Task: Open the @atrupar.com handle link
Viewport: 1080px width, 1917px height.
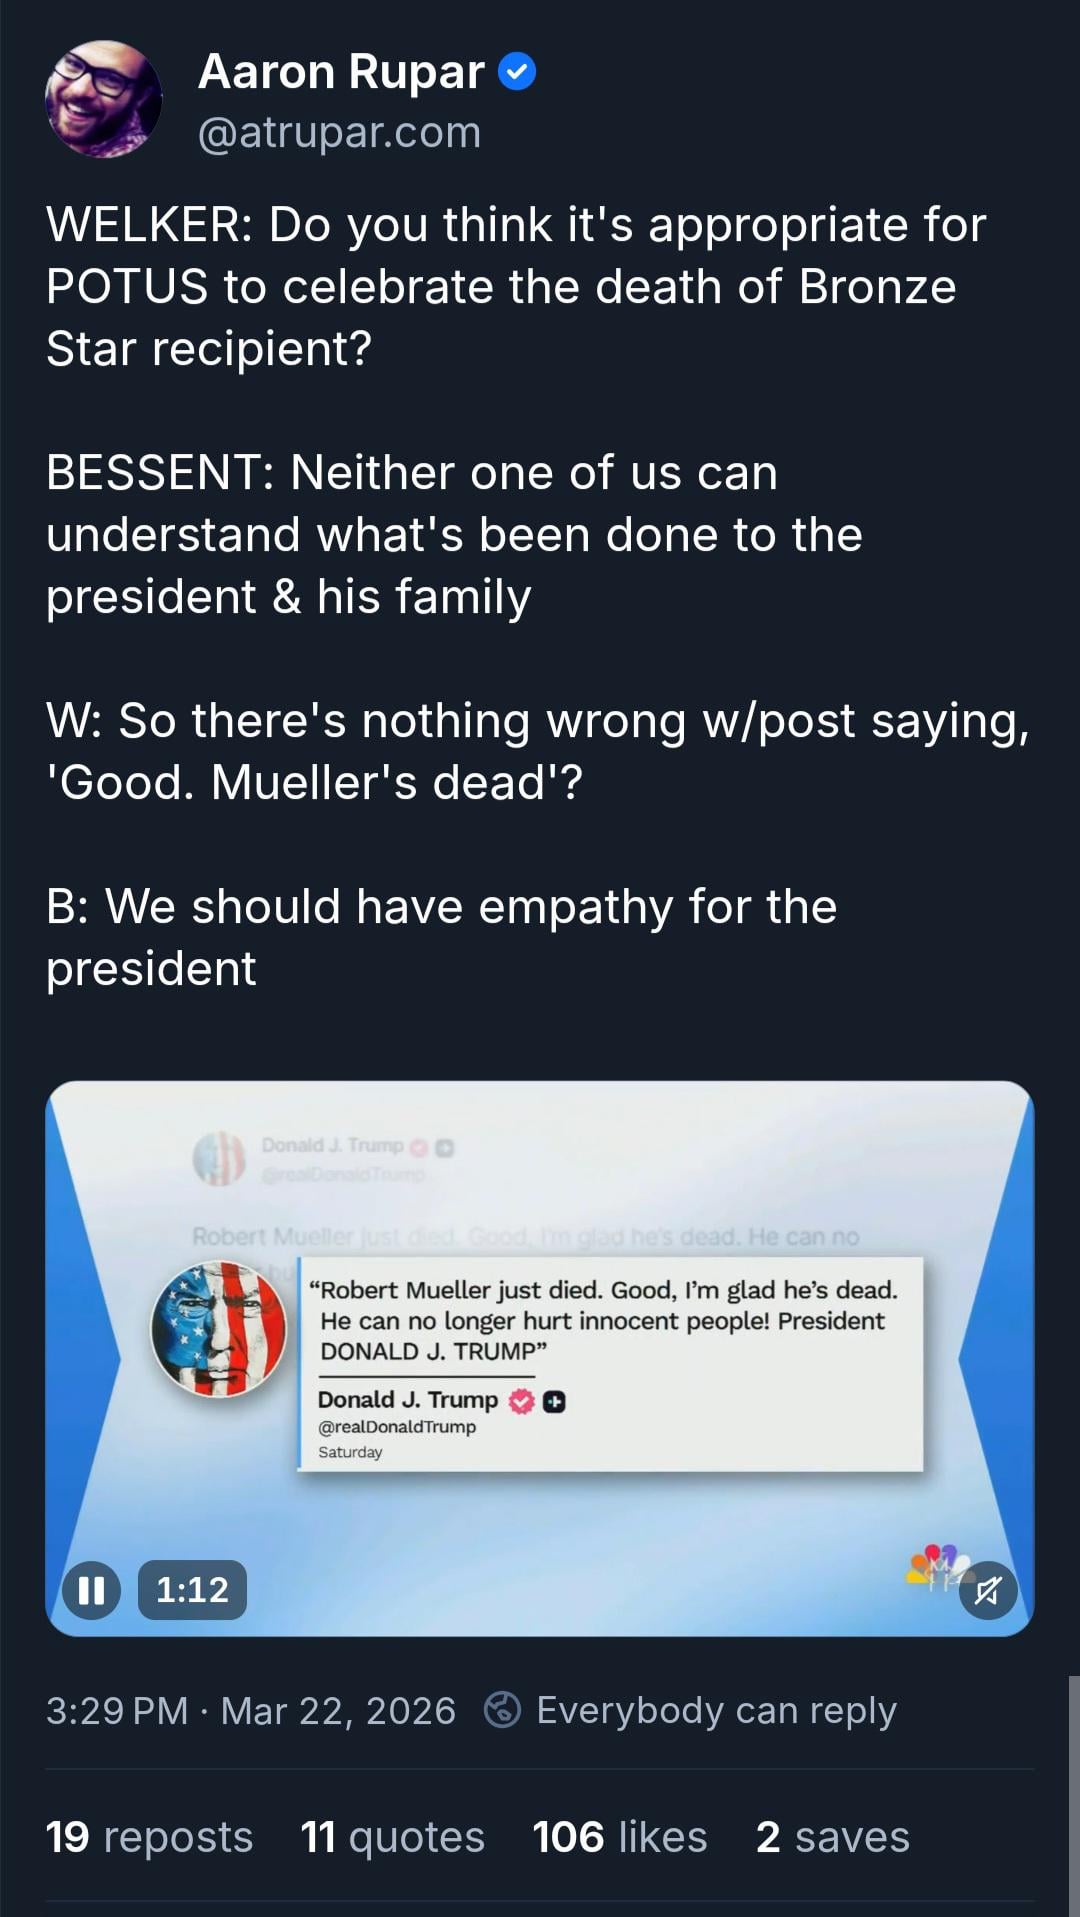Action: [x=339, y=133]
